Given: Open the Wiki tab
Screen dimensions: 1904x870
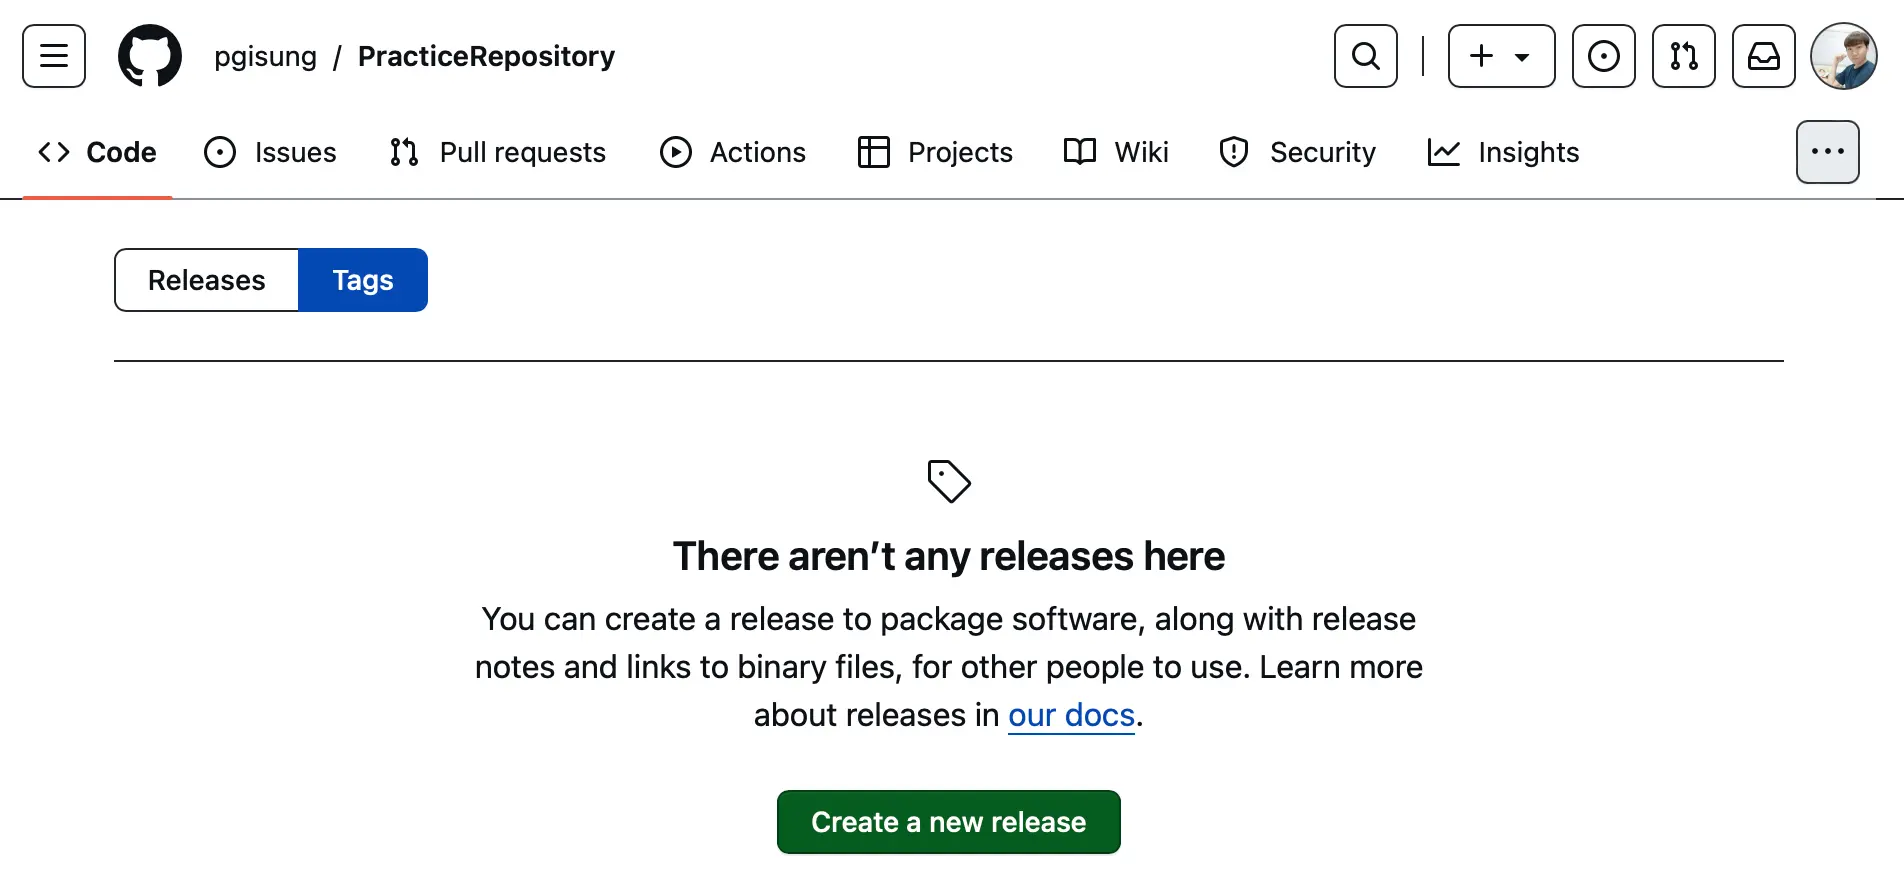Looking at the screenshot, I should pyautogui.click(x=1115, y=152).
